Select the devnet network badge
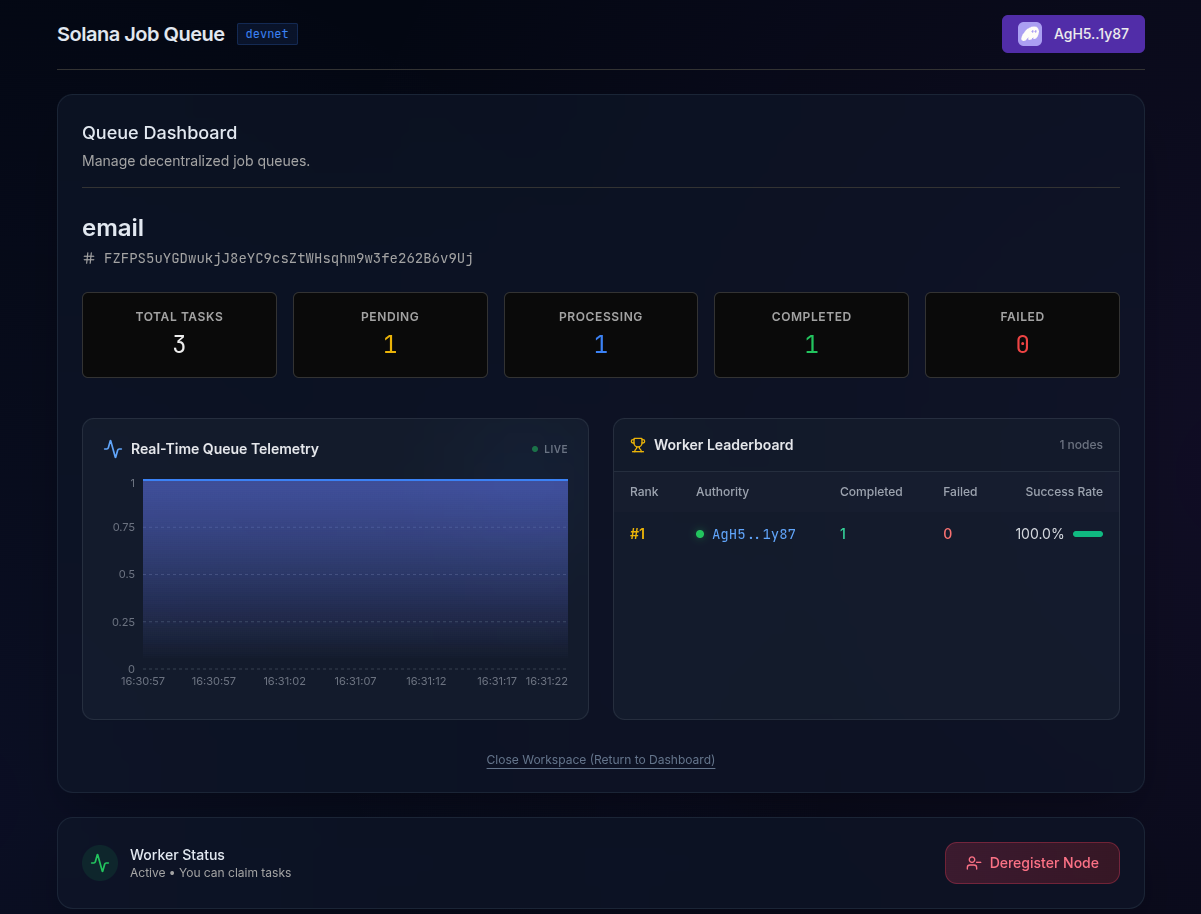 [267, 34]
